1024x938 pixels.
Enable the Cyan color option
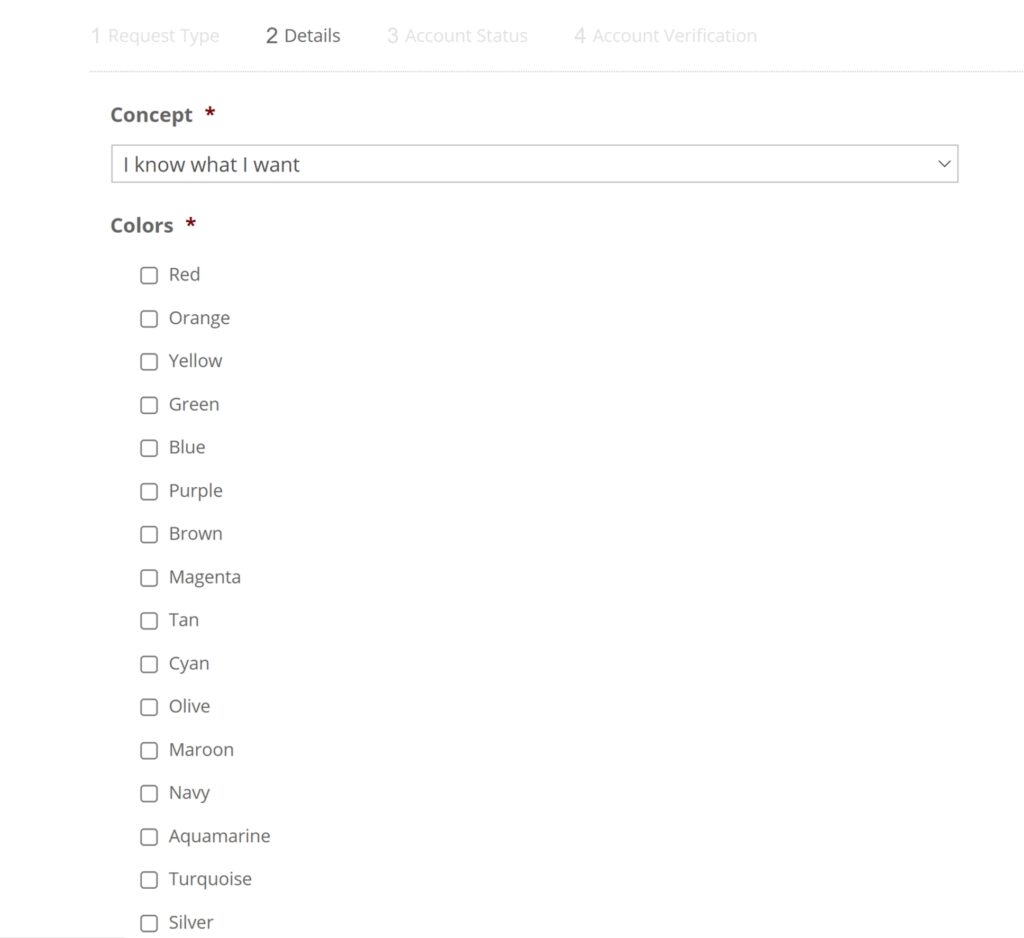coord(149,664)
